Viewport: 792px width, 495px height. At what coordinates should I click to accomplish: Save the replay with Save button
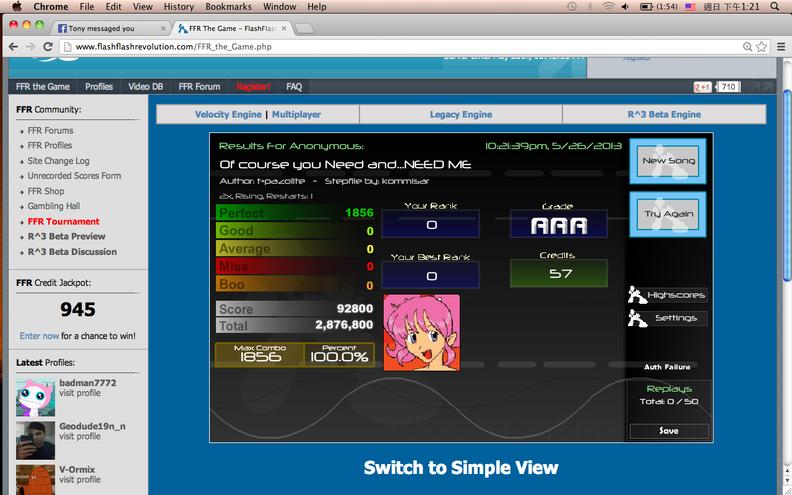coord(669,431)
